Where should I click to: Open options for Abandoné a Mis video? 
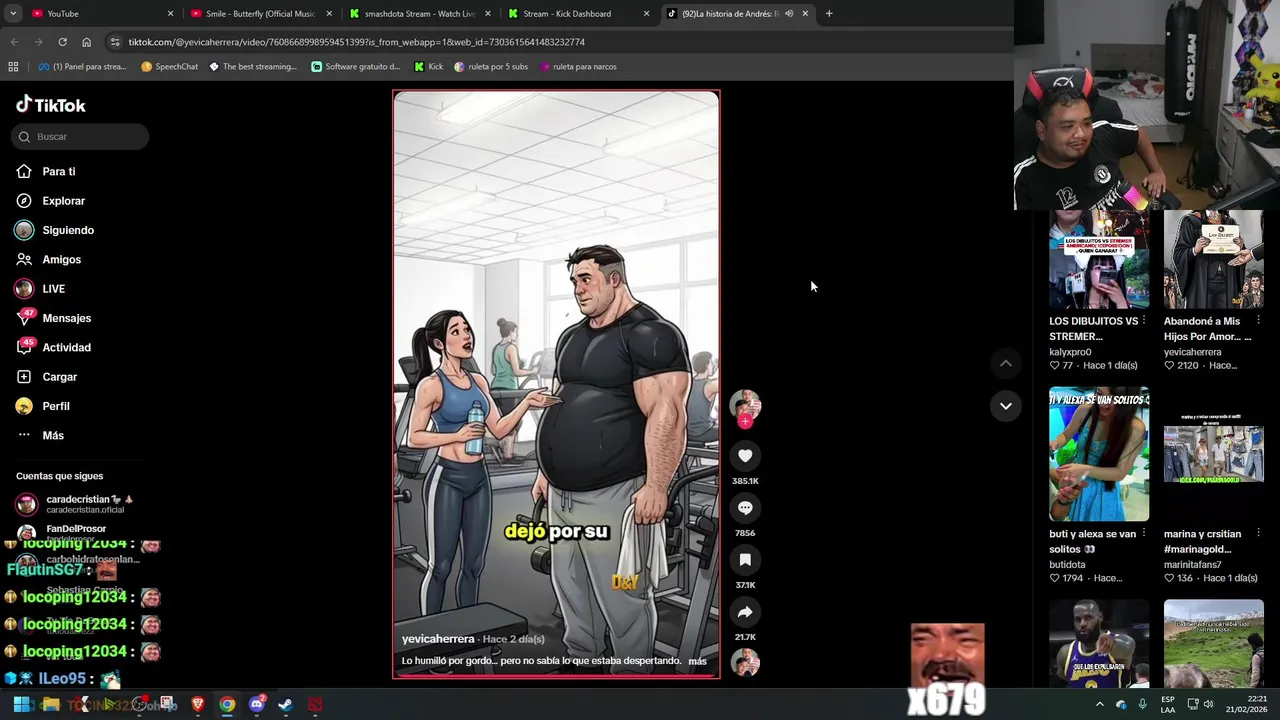point(1258,321)
